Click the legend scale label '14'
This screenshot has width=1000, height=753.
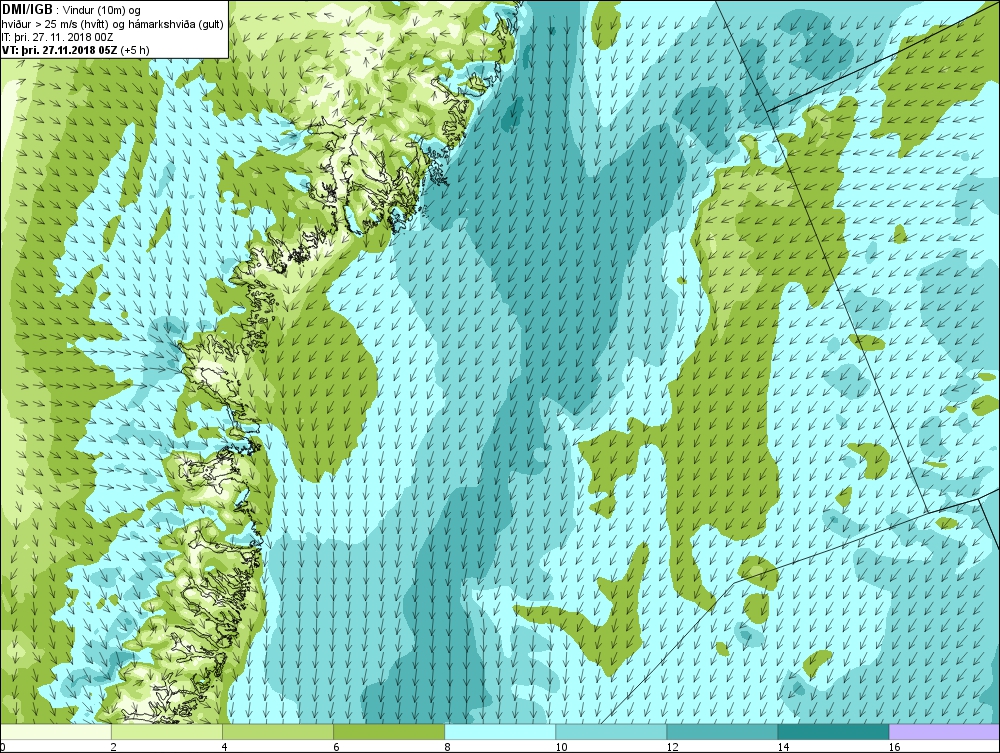click(x=783, y=747)
